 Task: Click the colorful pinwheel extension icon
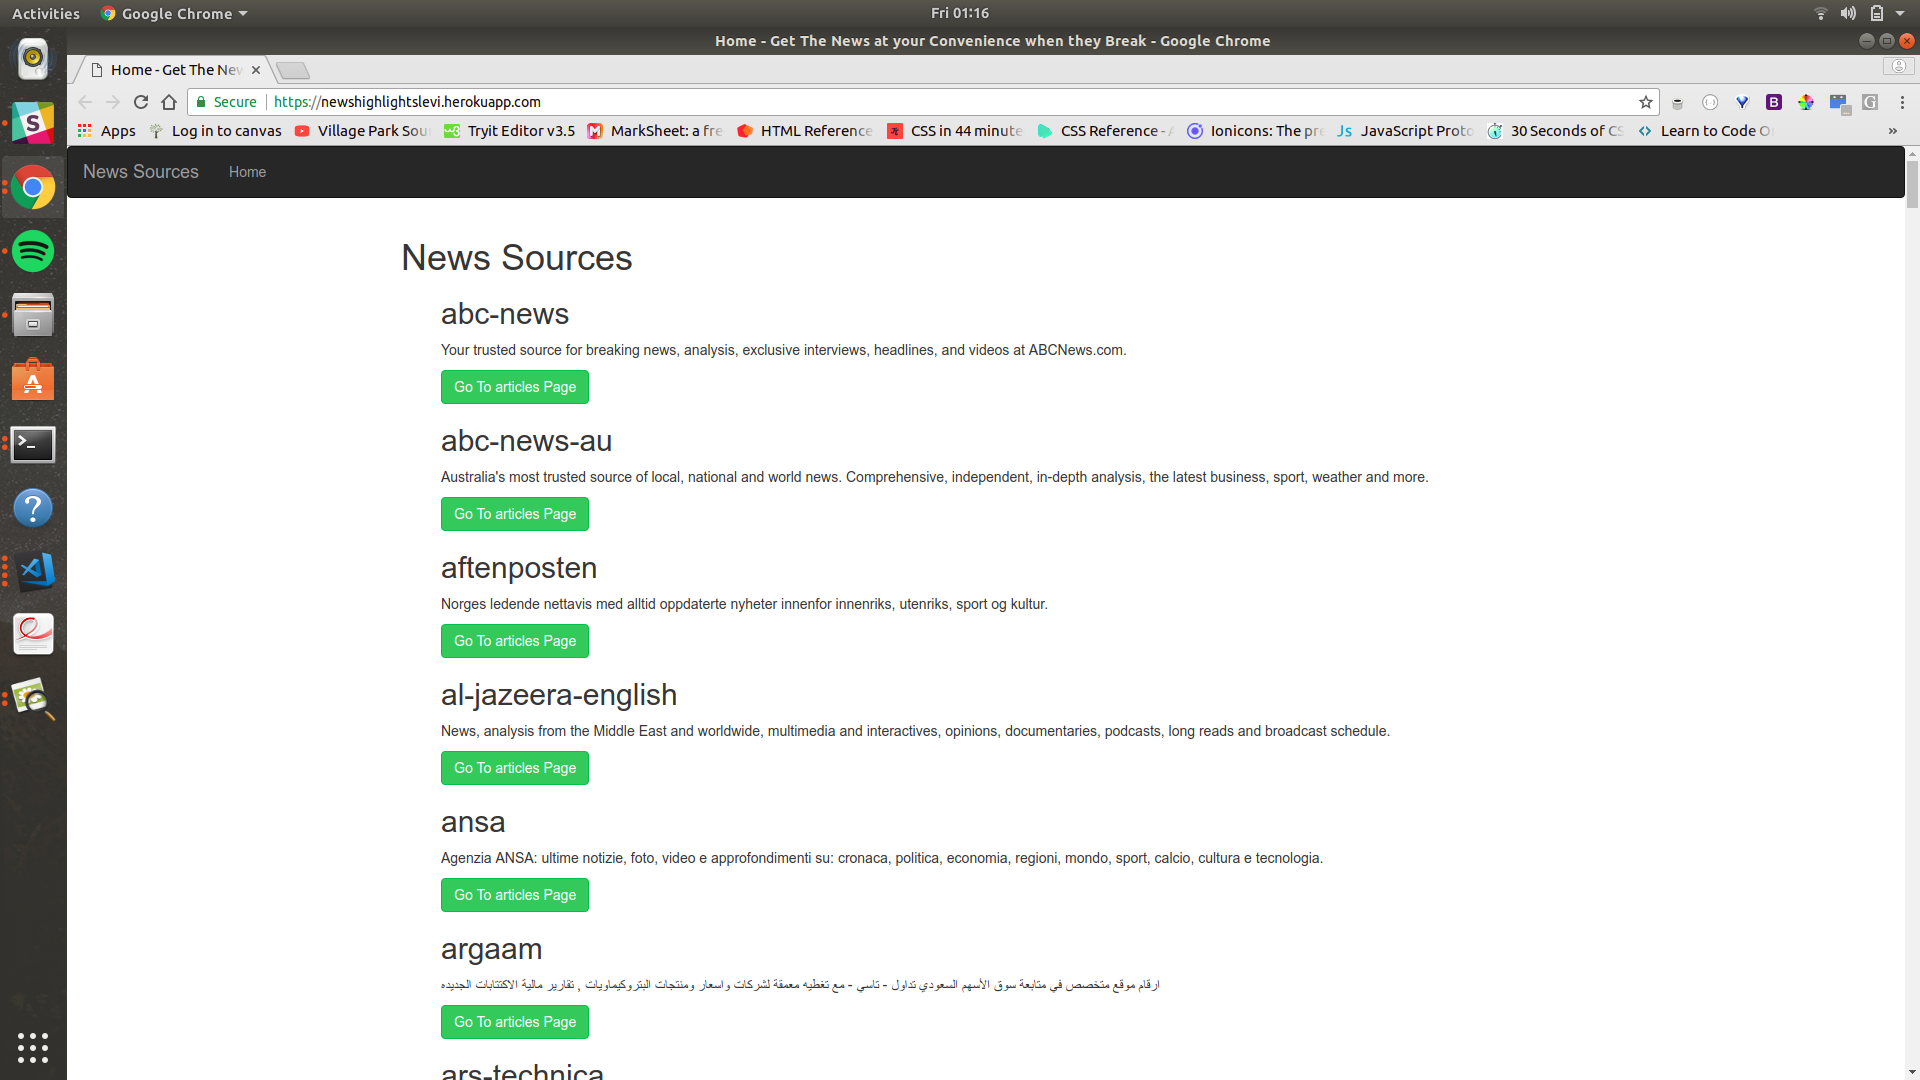1806,102
